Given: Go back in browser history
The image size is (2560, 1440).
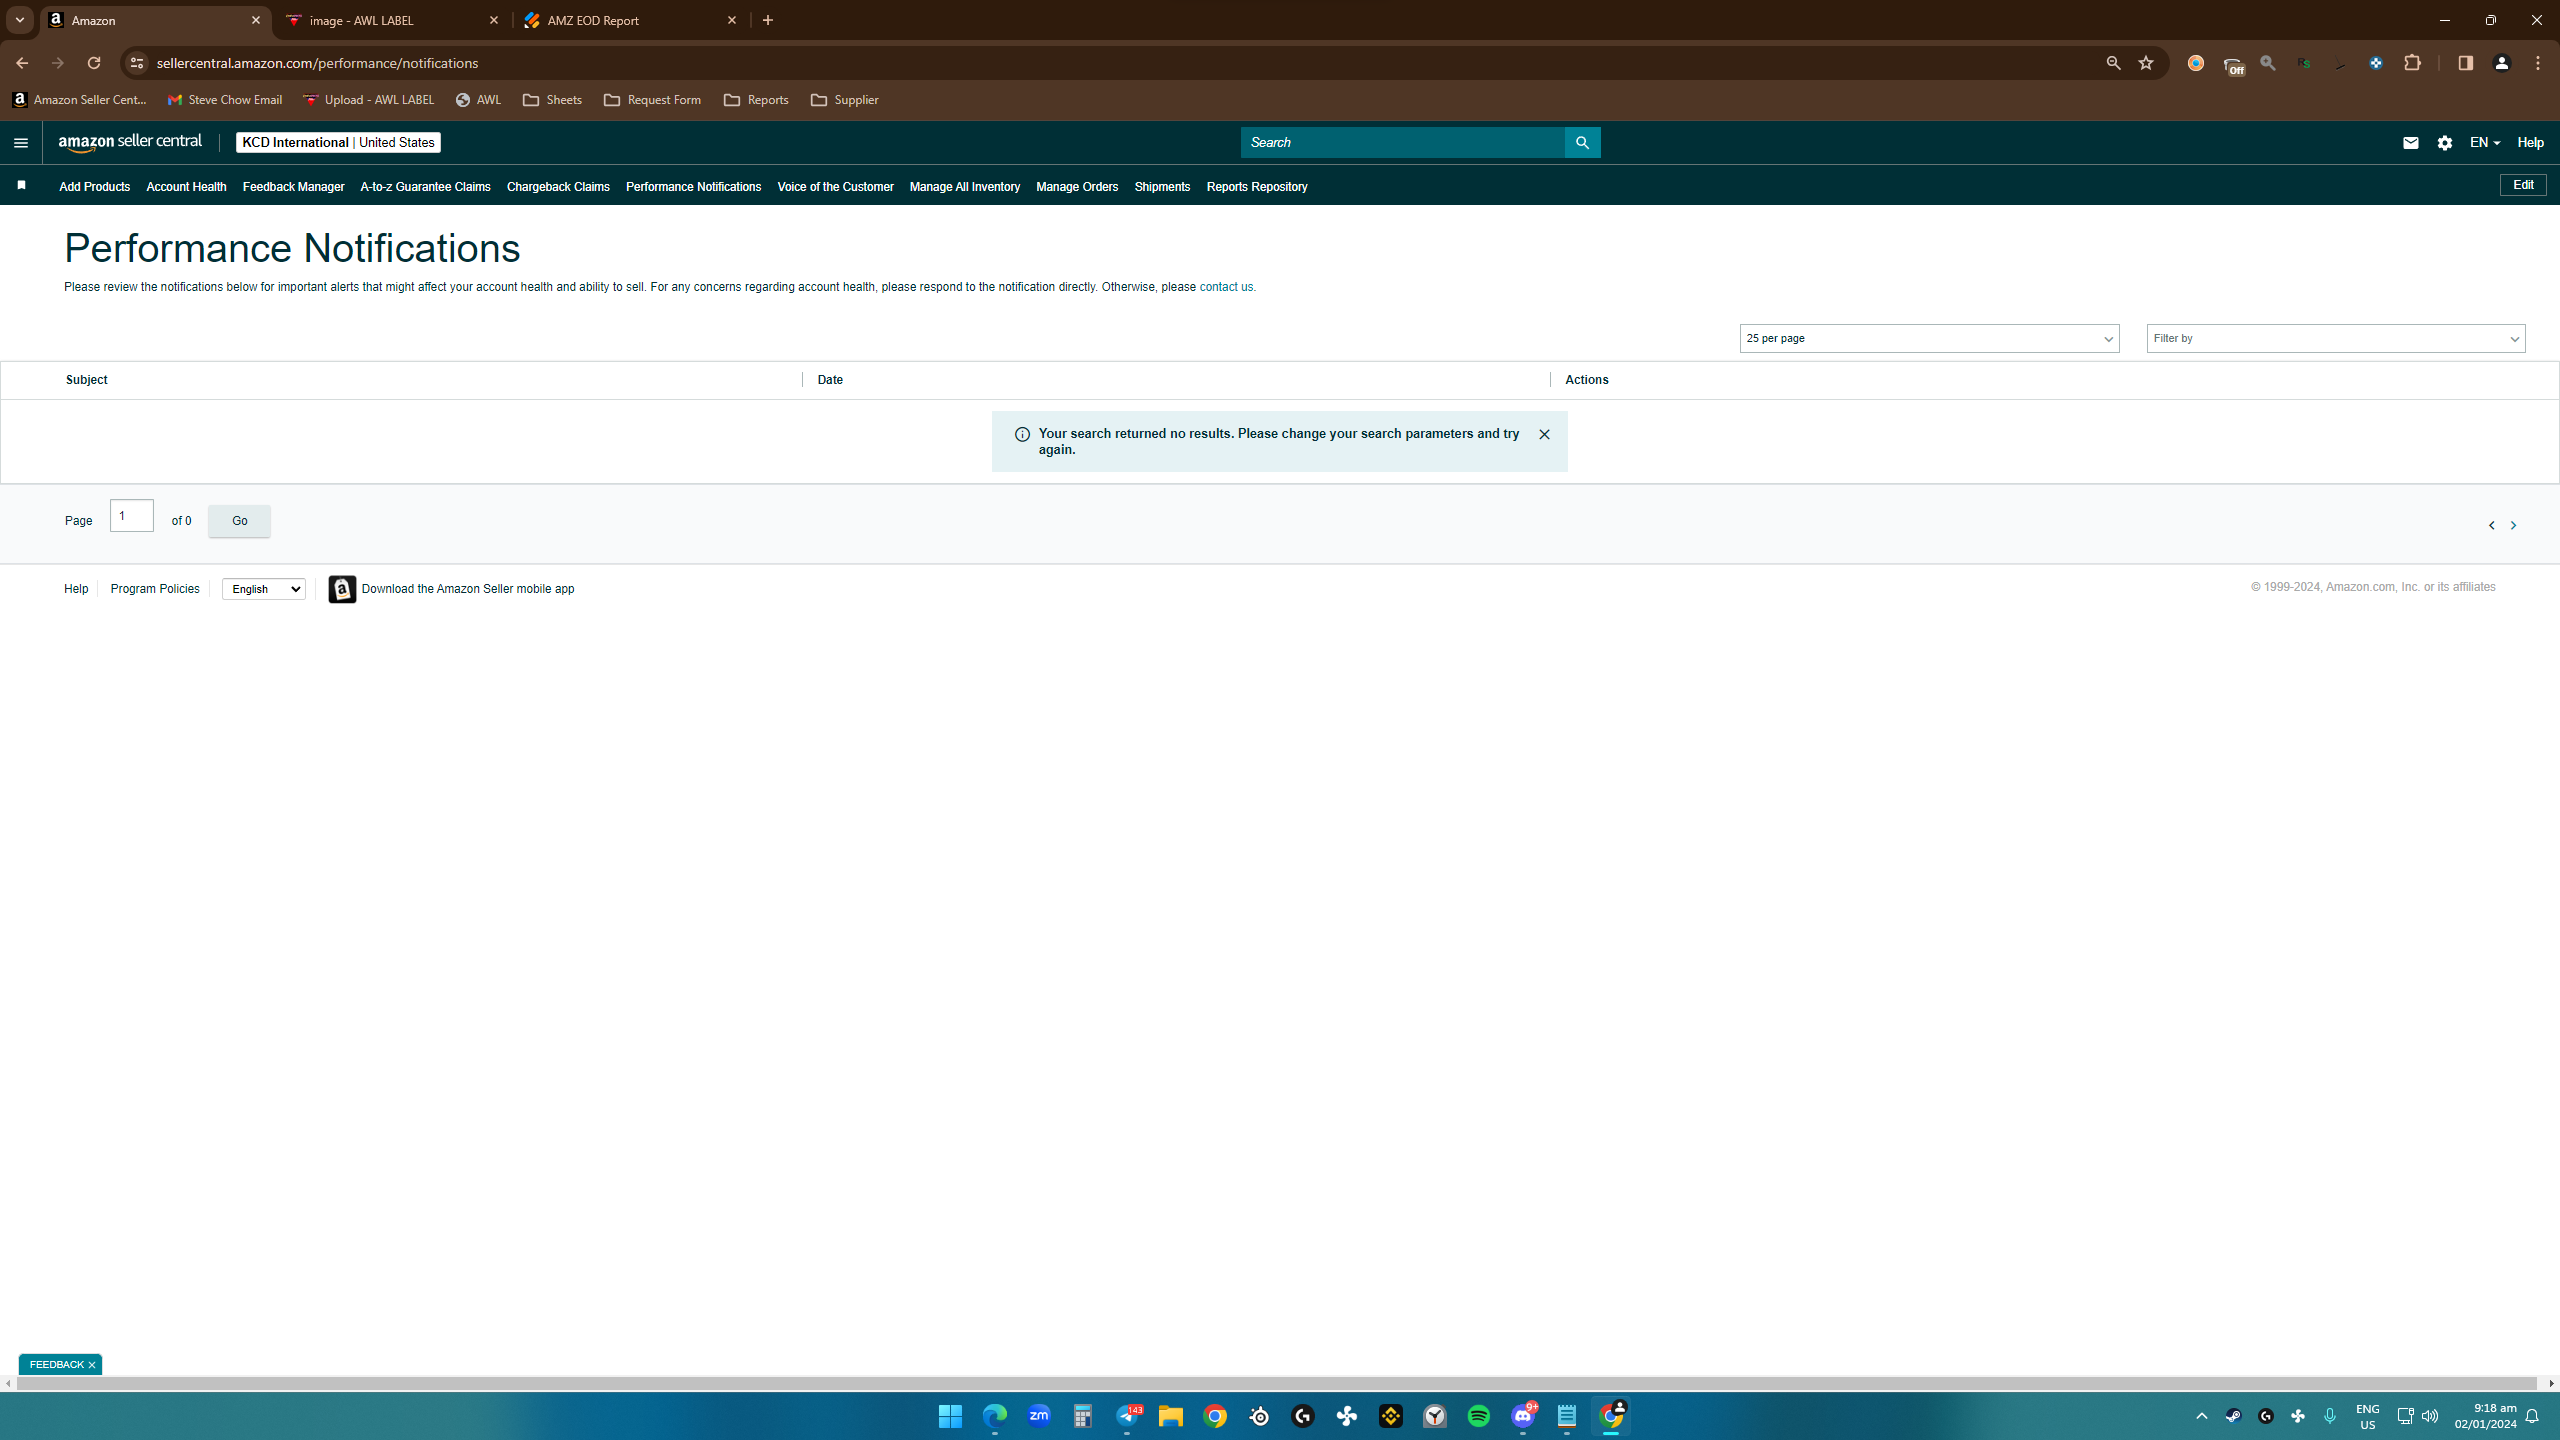Looking at the screenshot, I should (22, 63).
